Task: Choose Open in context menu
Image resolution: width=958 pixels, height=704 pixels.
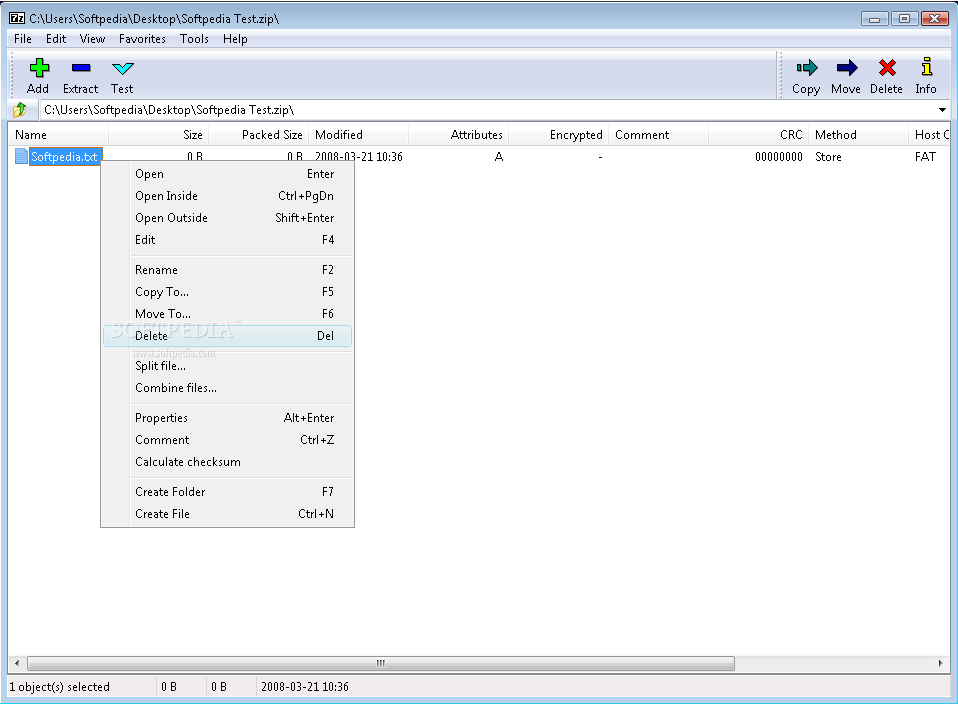Action: click(x=227, y=174)
